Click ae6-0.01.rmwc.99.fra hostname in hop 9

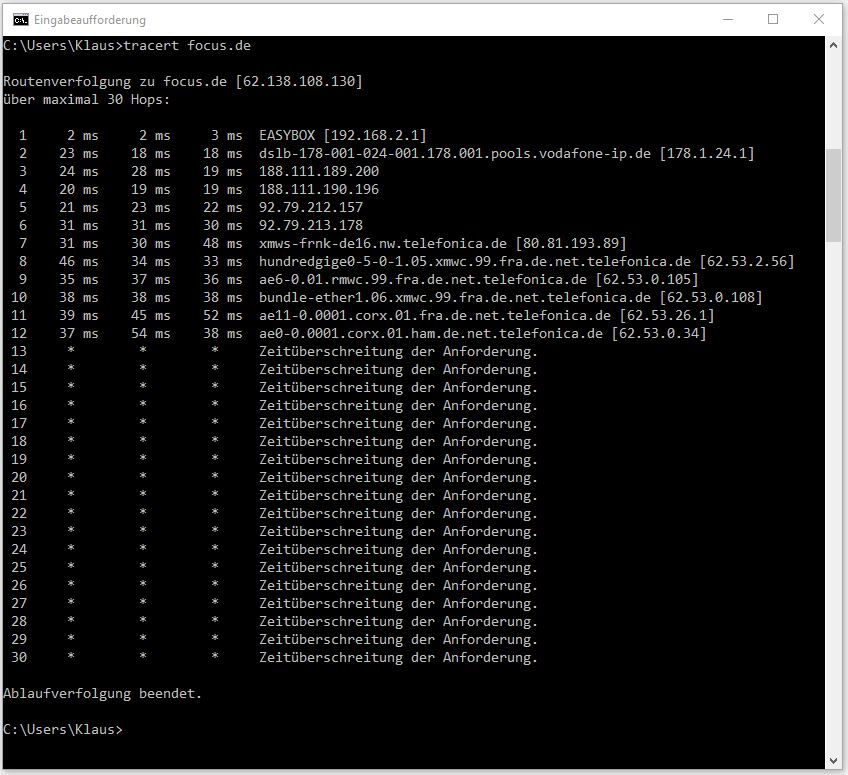[423, 279]
